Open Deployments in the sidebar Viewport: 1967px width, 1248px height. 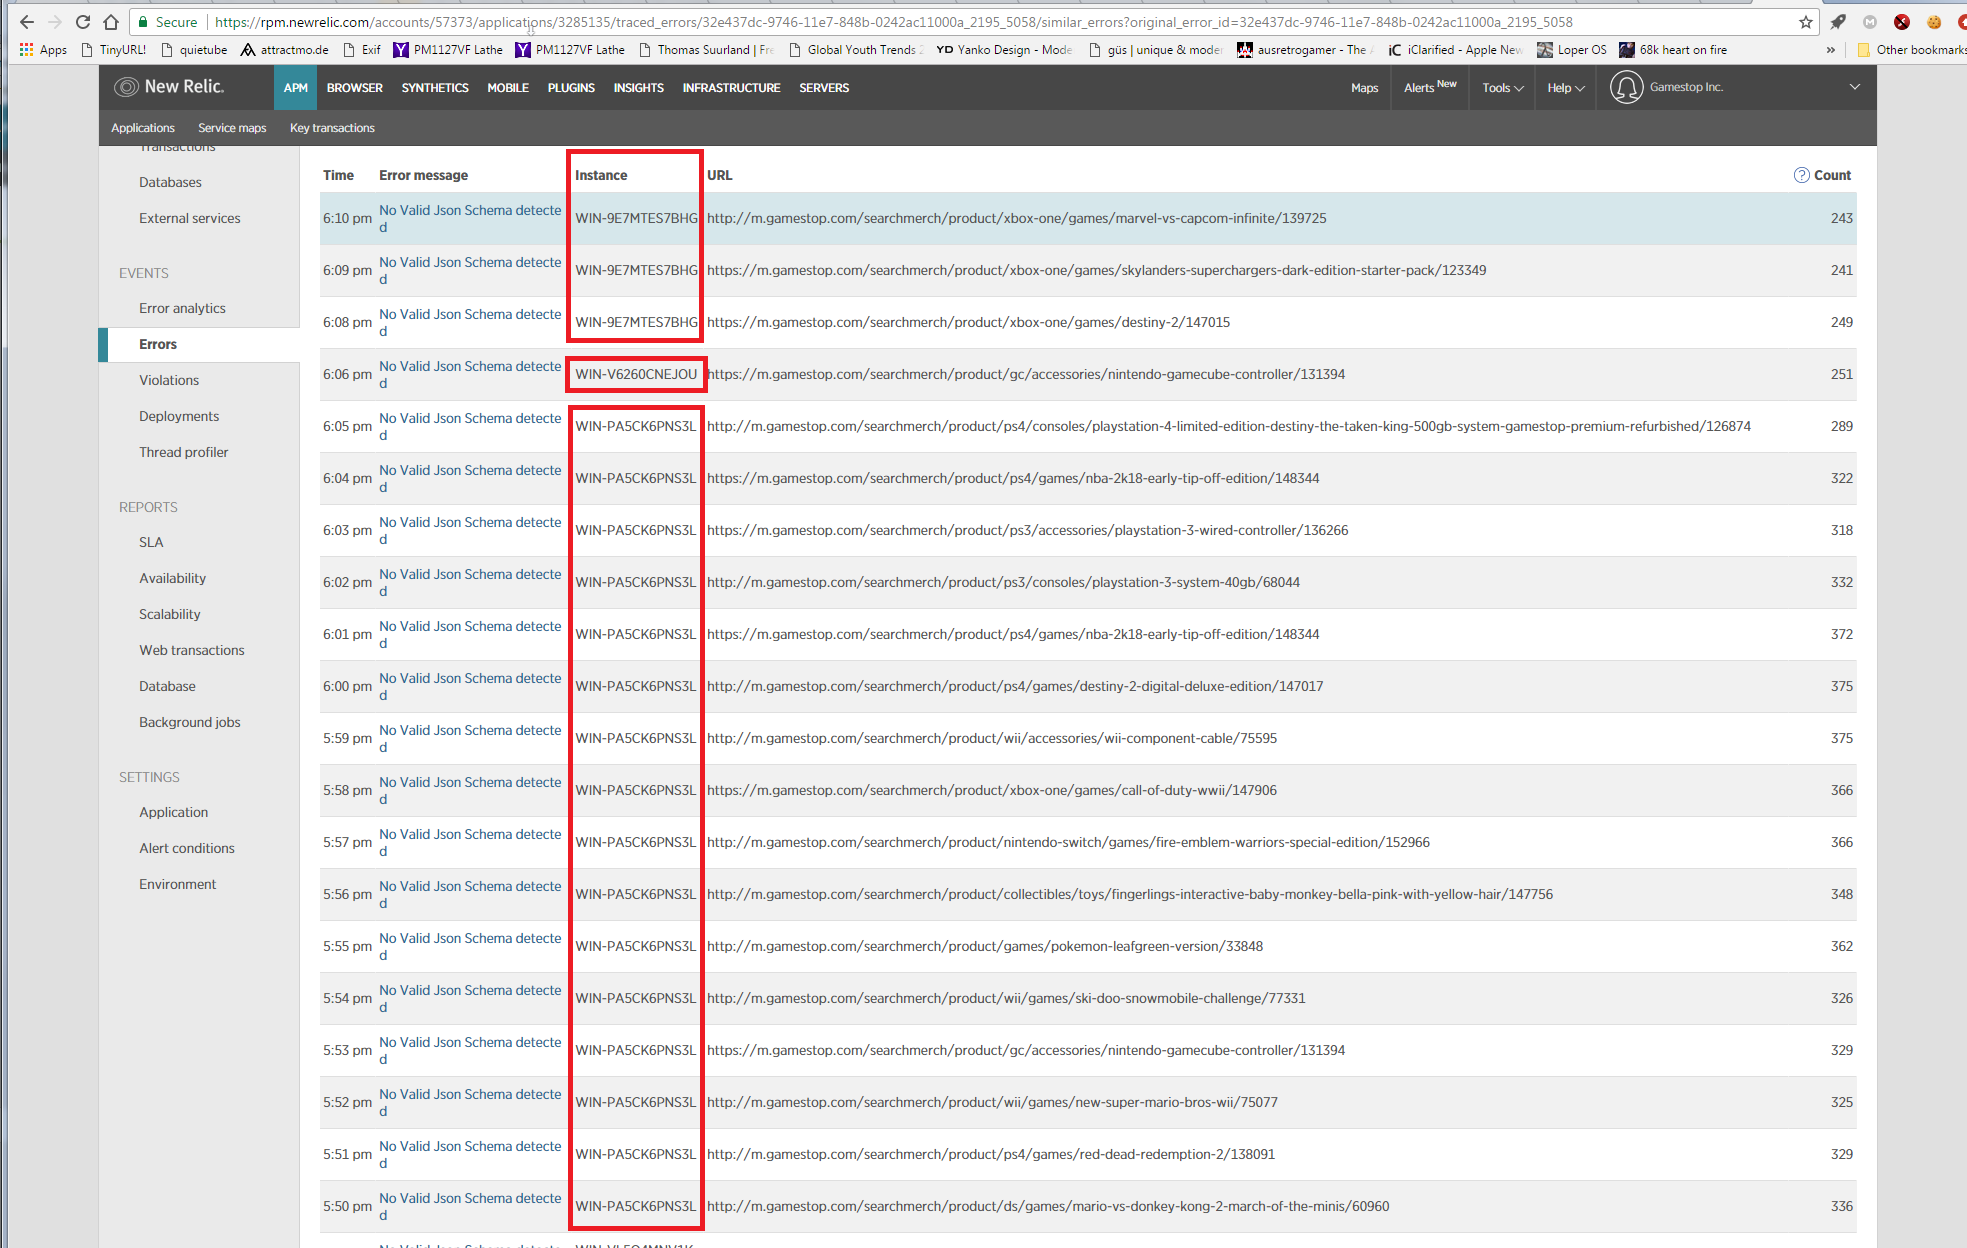(x=179, y=416)
